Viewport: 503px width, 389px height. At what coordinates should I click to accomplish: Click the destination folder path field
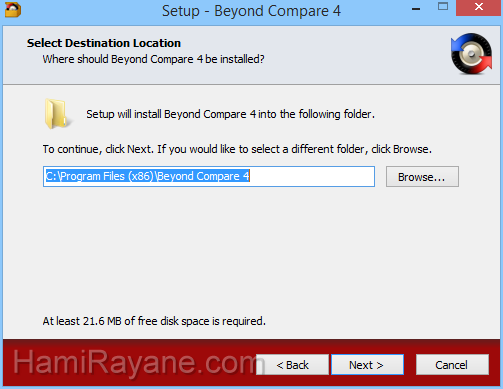tap(209, 176)
